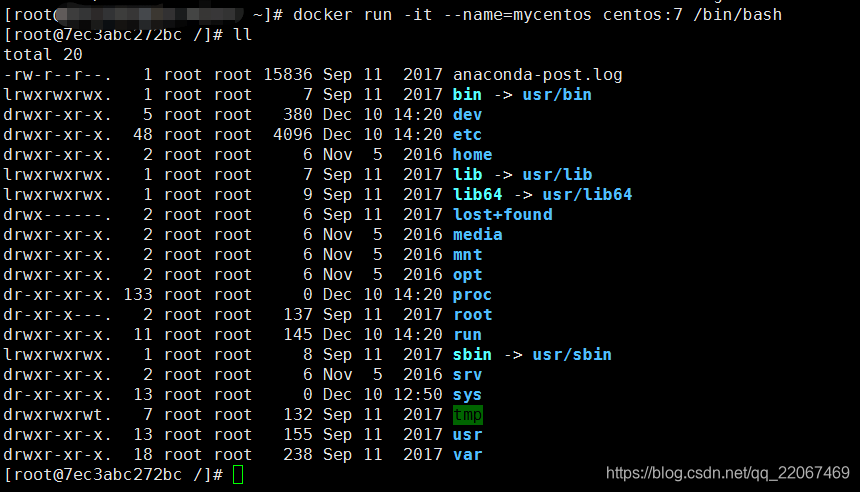Click the usr/lib link target
860x492 pixels.
click(x=557, y=174)
